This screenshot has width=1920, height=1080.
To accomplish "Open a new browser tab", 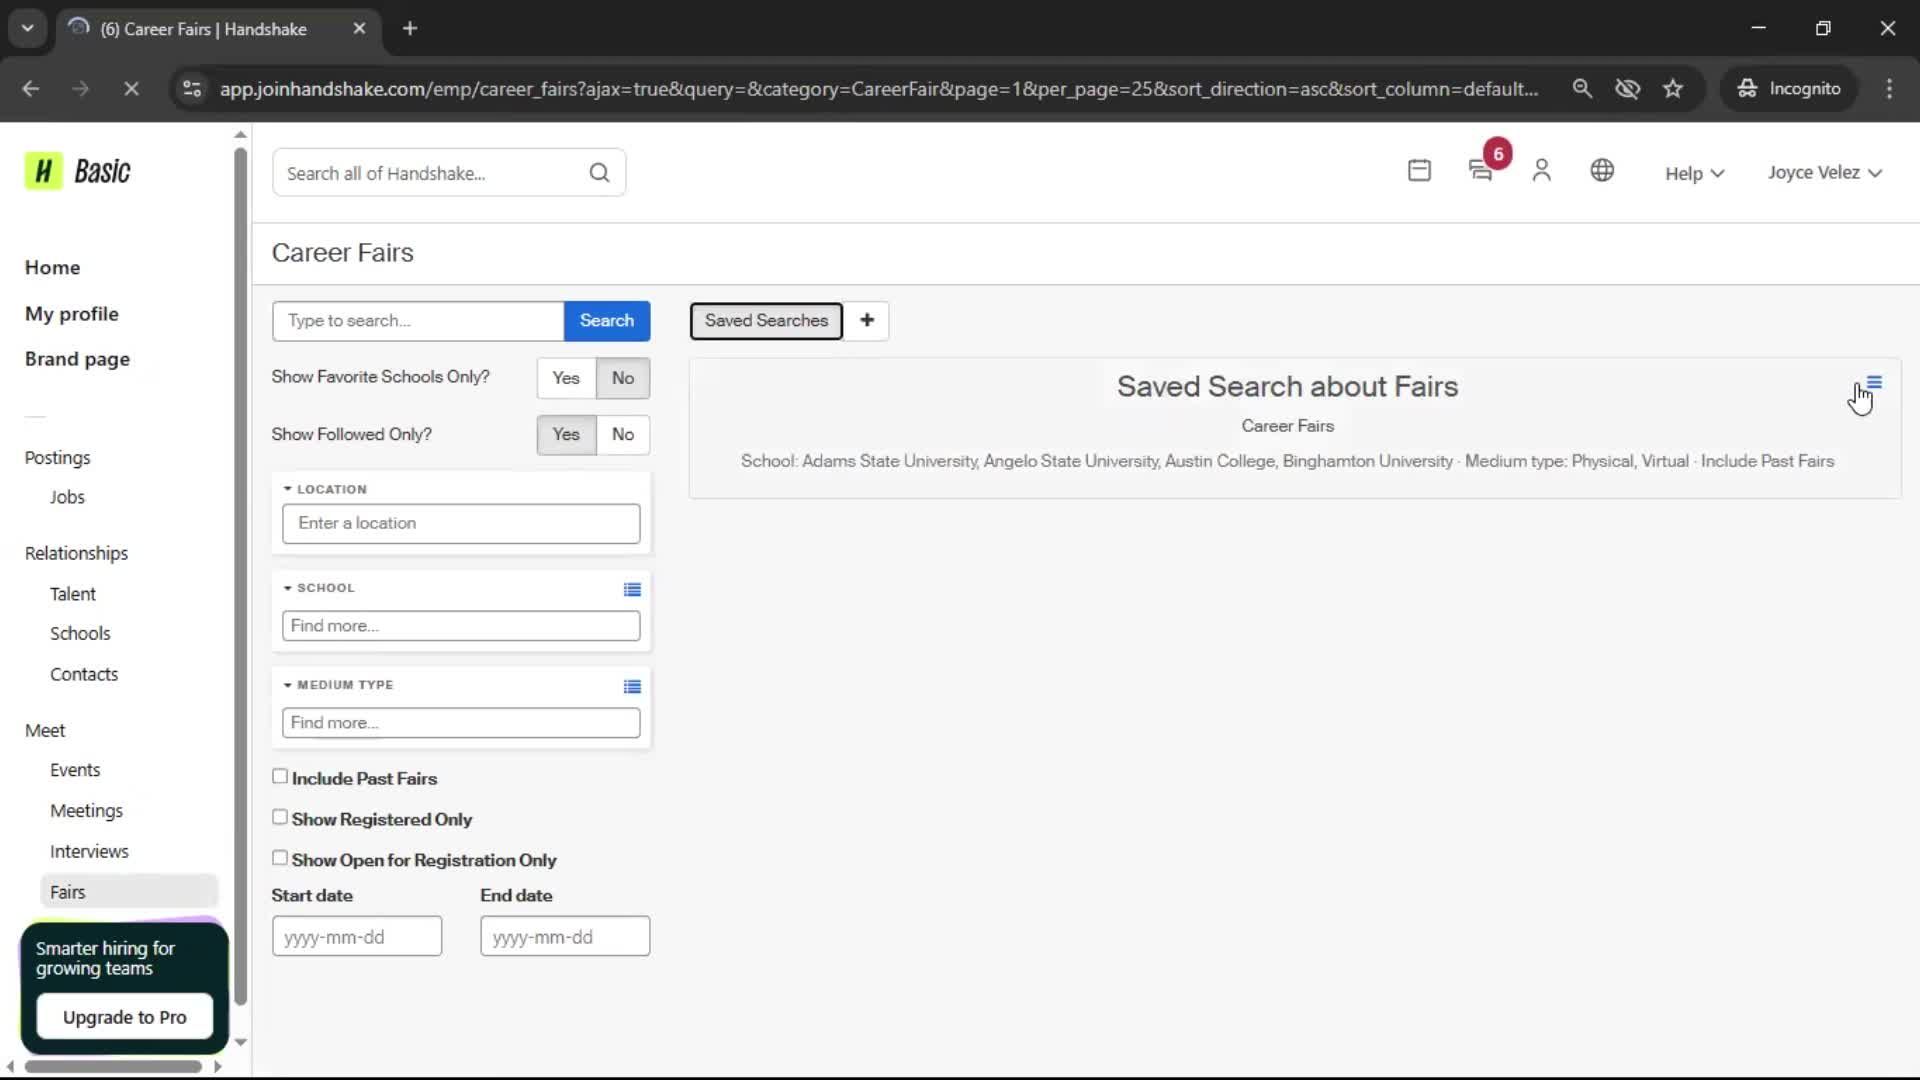I will pyautogui.click(x=410, y=29).
